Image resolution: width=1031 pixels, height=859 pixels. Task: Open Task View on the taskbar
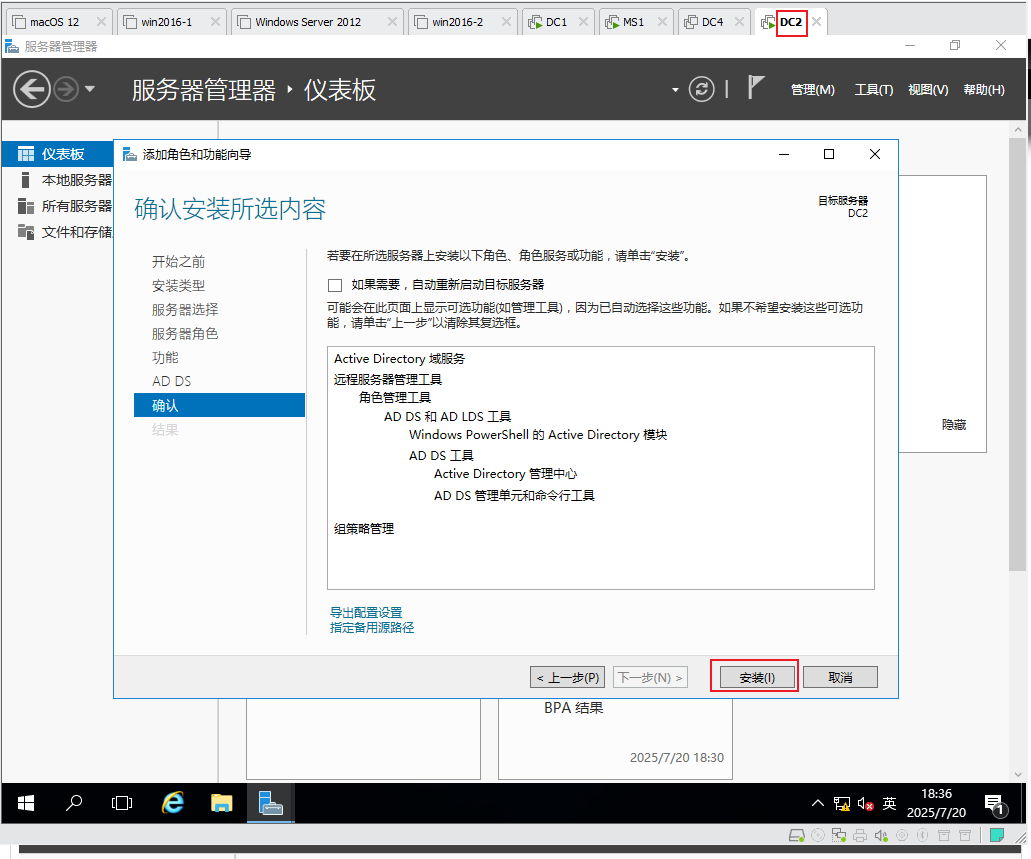(122, 803)
